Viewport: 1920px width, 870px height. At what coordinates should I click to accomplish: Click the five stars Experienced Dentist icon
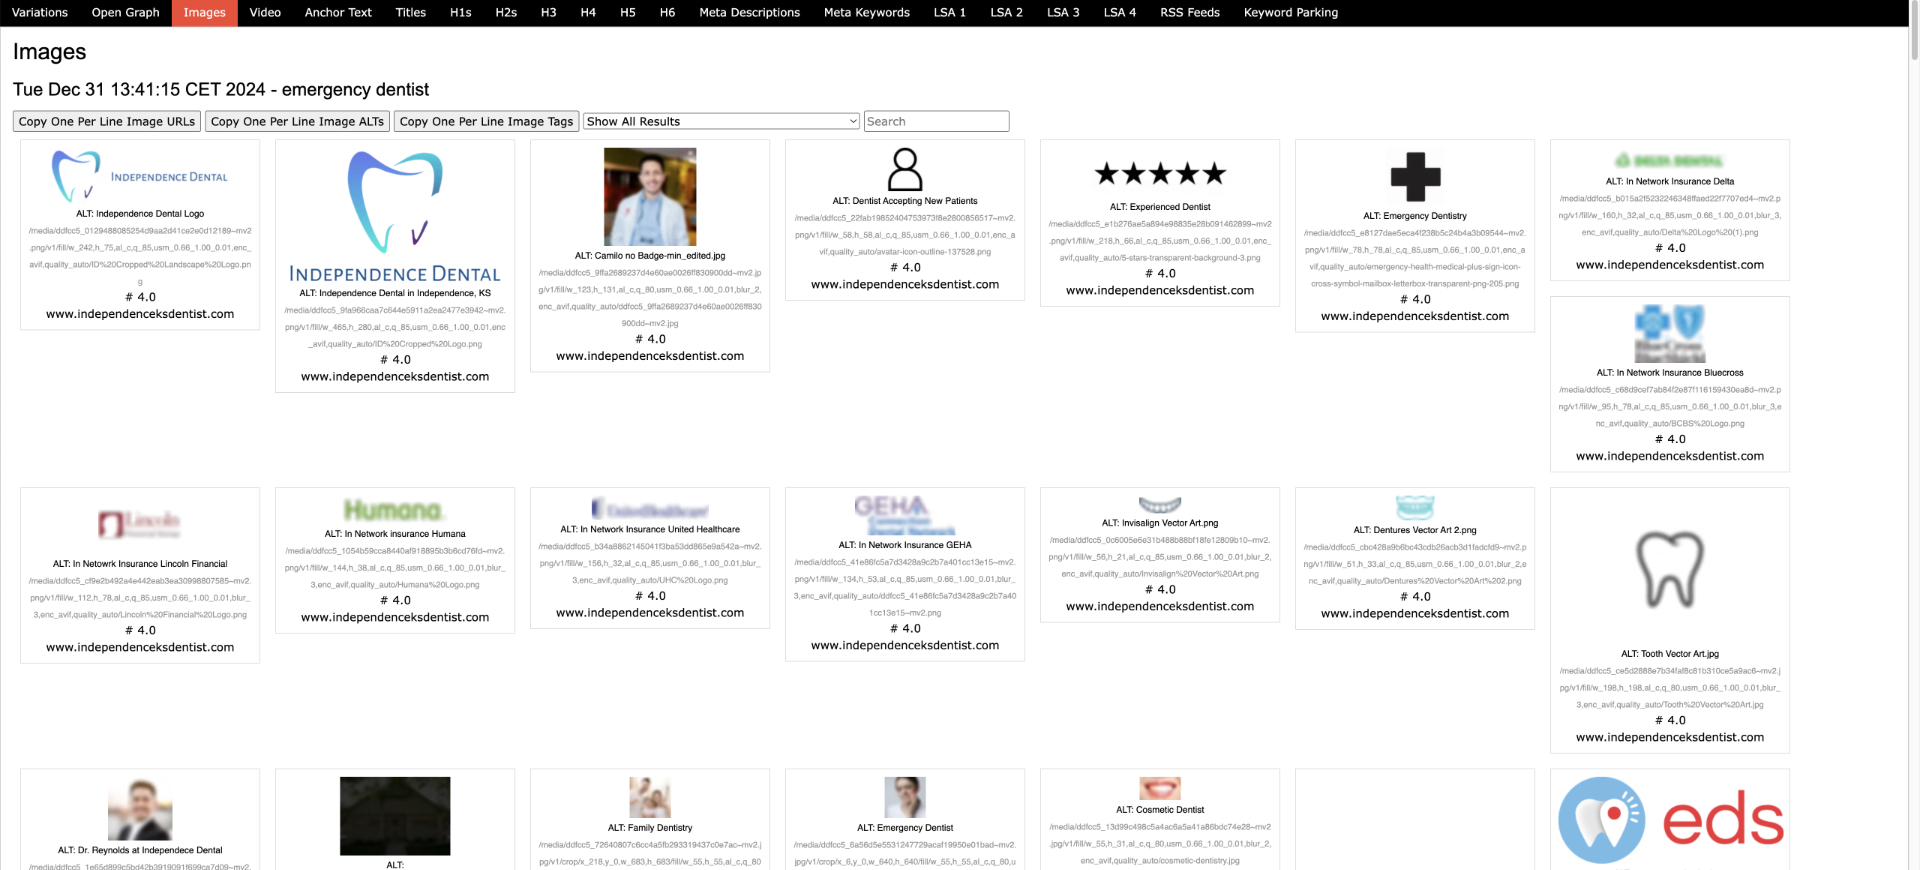[1160, 174]
